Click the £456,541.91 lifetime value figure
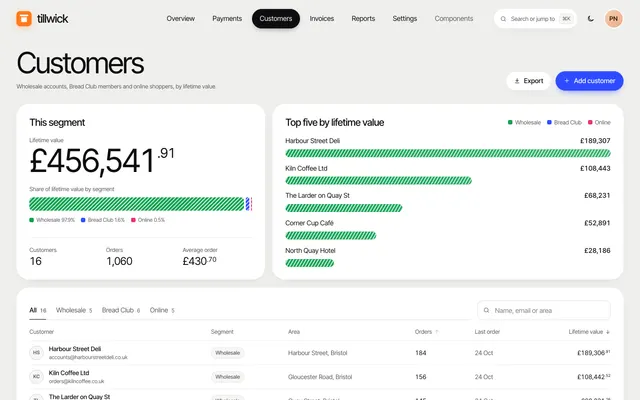This screenshot has width=640, height=400. coord(102,160)
